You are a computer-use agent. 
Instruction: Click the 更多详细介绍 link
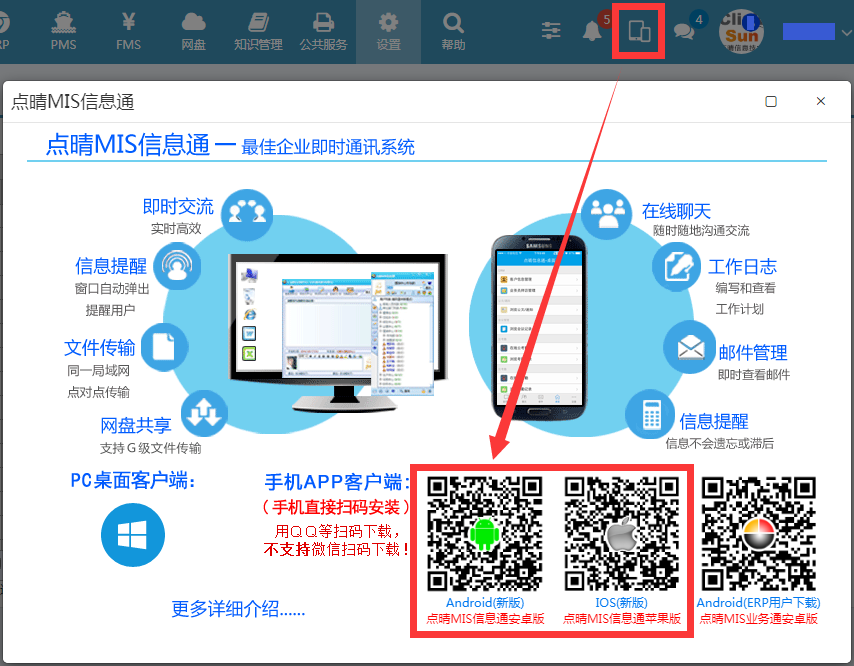pyautogui.click(x=238, y=609)
